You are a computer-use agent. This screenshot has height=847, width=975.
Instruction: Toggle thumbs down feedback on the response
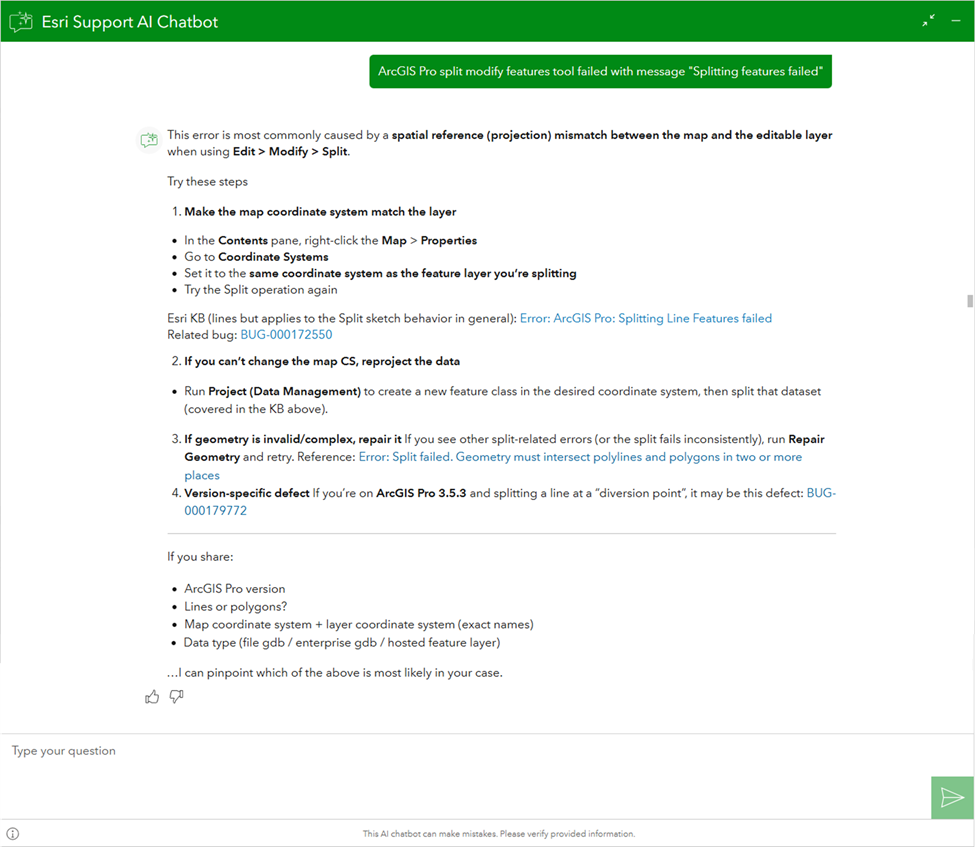(176, 696)
